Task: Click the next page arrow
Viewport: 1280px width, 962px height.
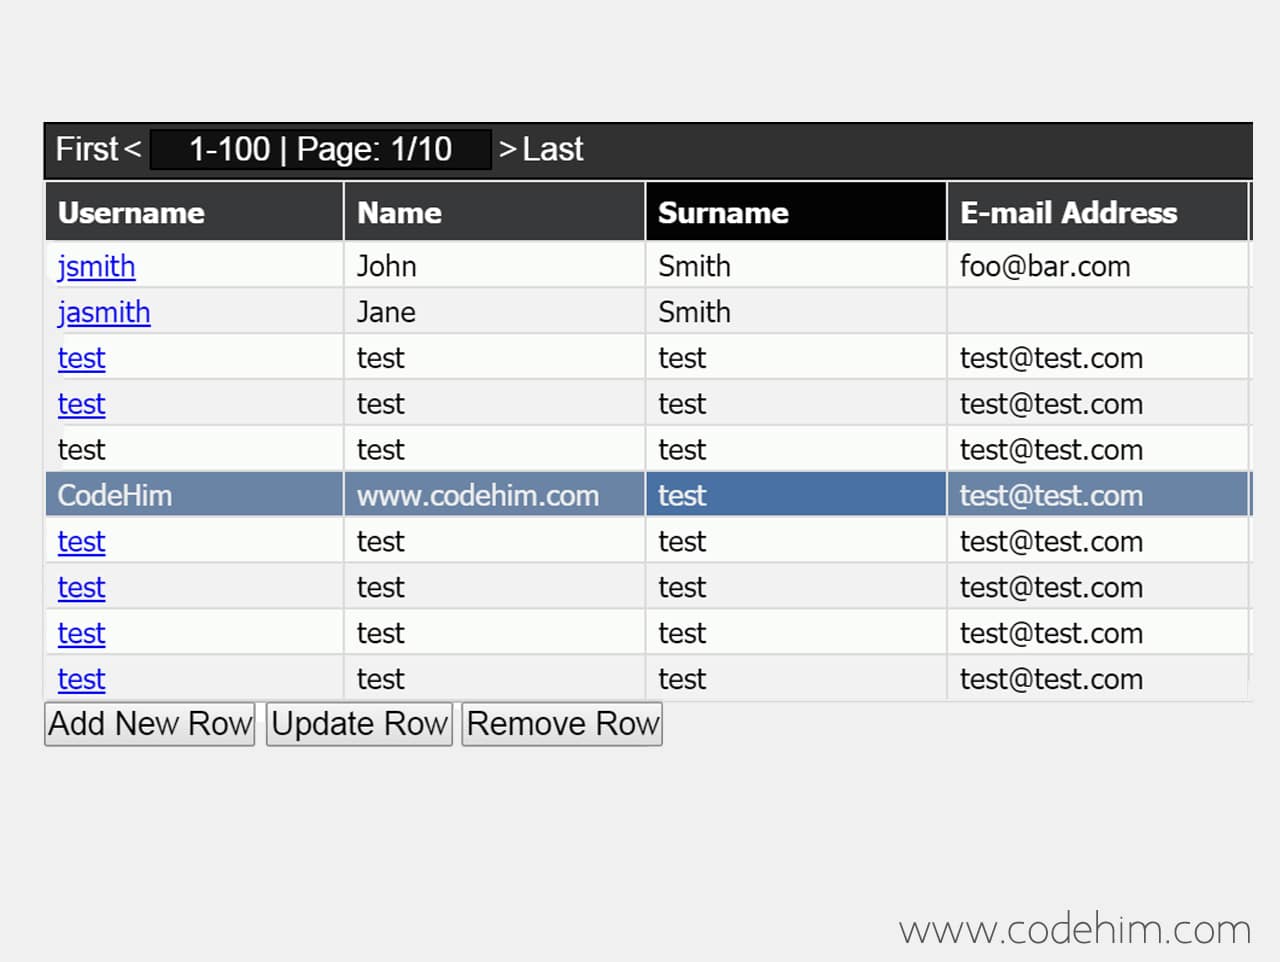Action: tap(508, 150)
